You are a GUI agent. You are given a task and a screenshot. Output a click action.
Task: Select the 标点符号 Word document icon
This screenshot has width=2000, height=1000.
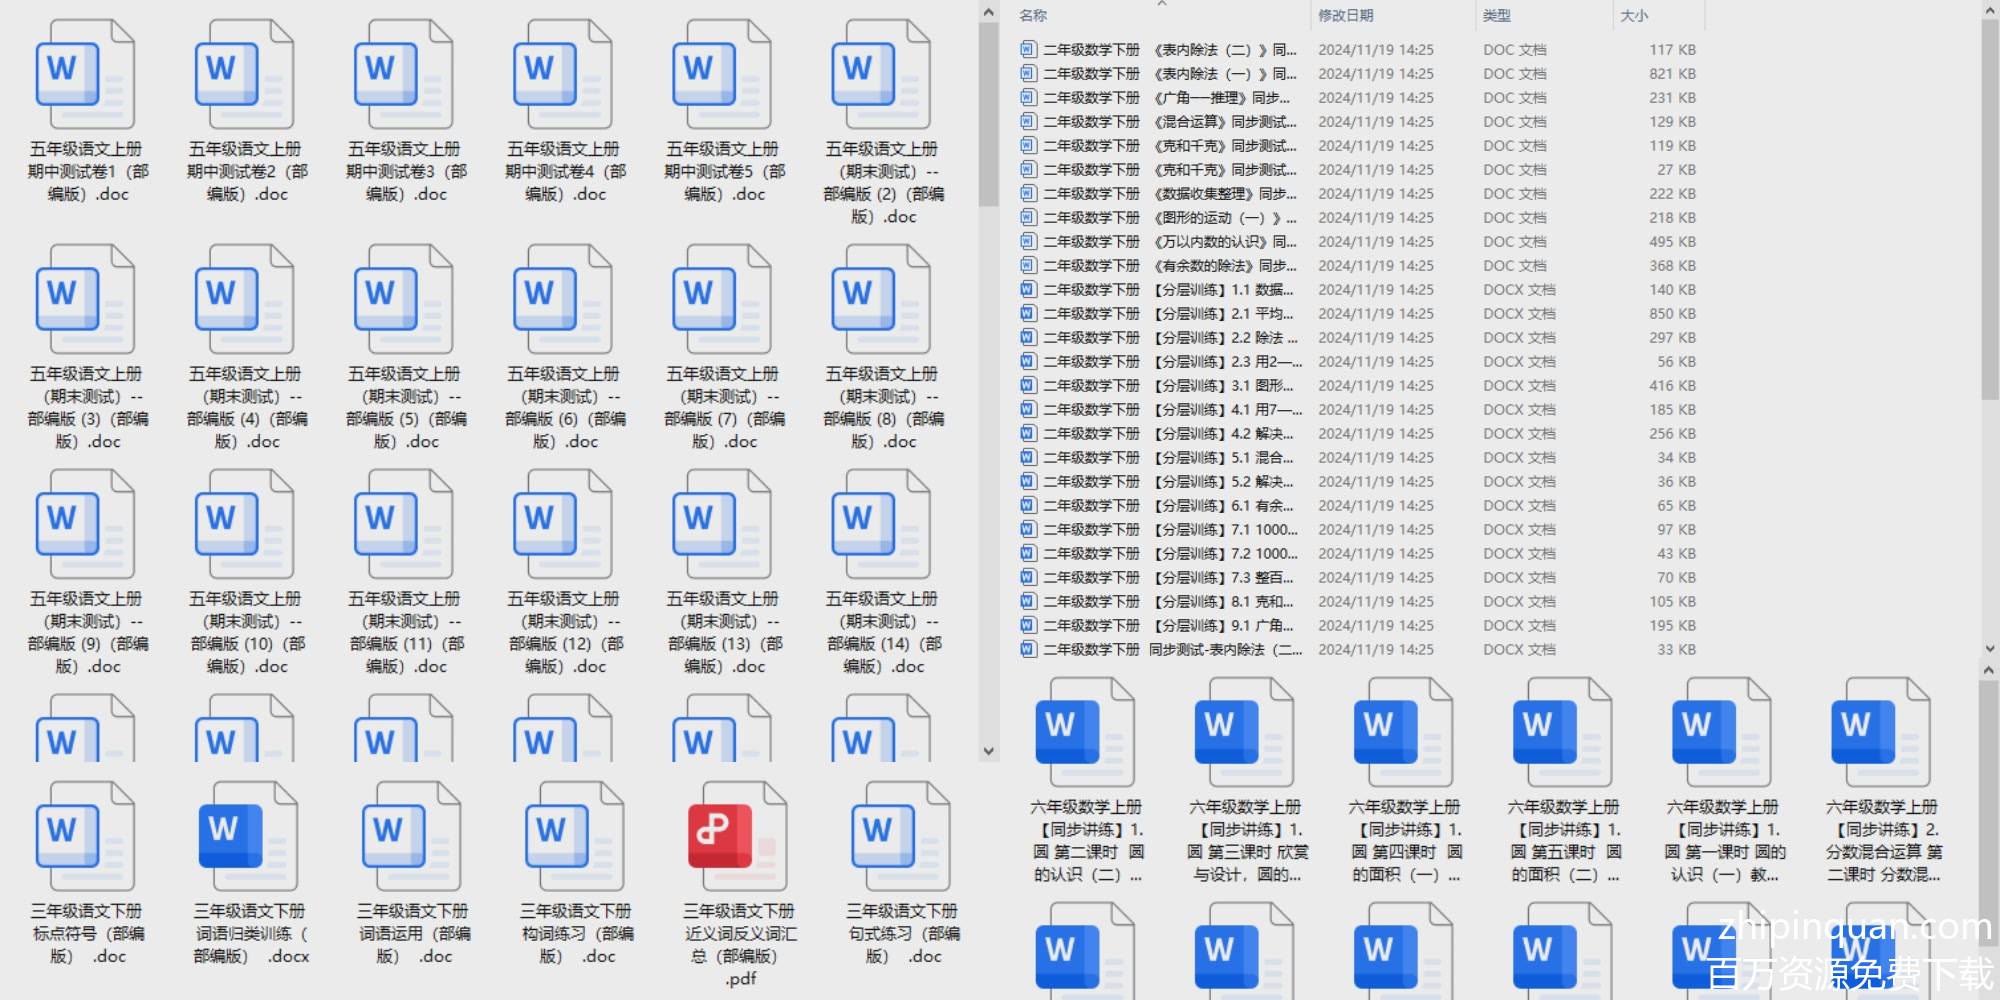click(85, 836)
